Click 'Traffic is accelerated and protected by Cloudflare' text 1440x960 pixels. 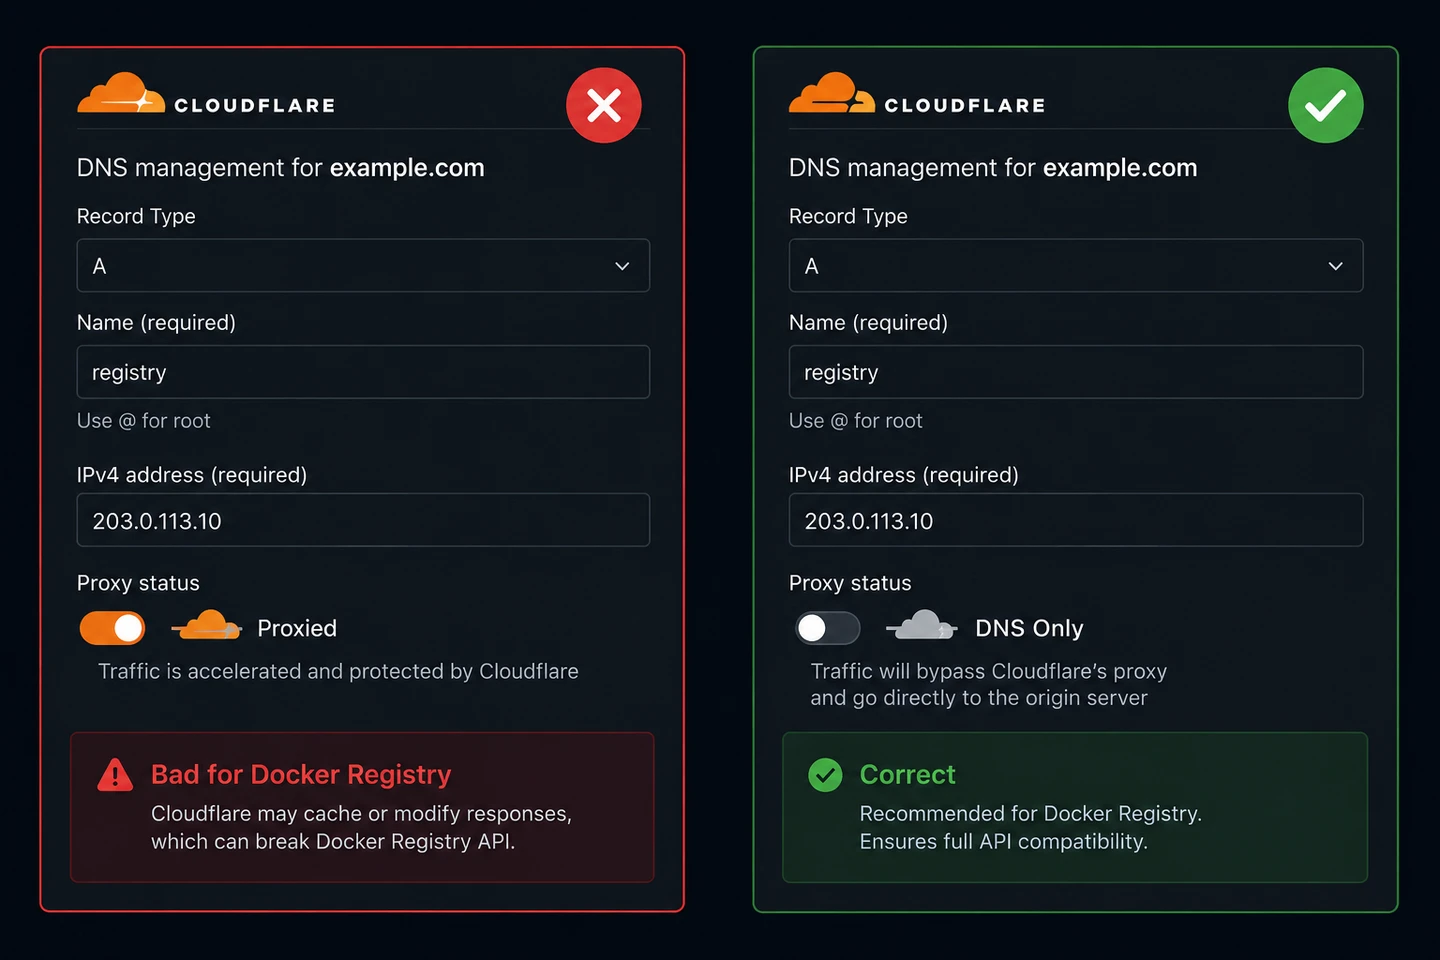pos(338,671)
